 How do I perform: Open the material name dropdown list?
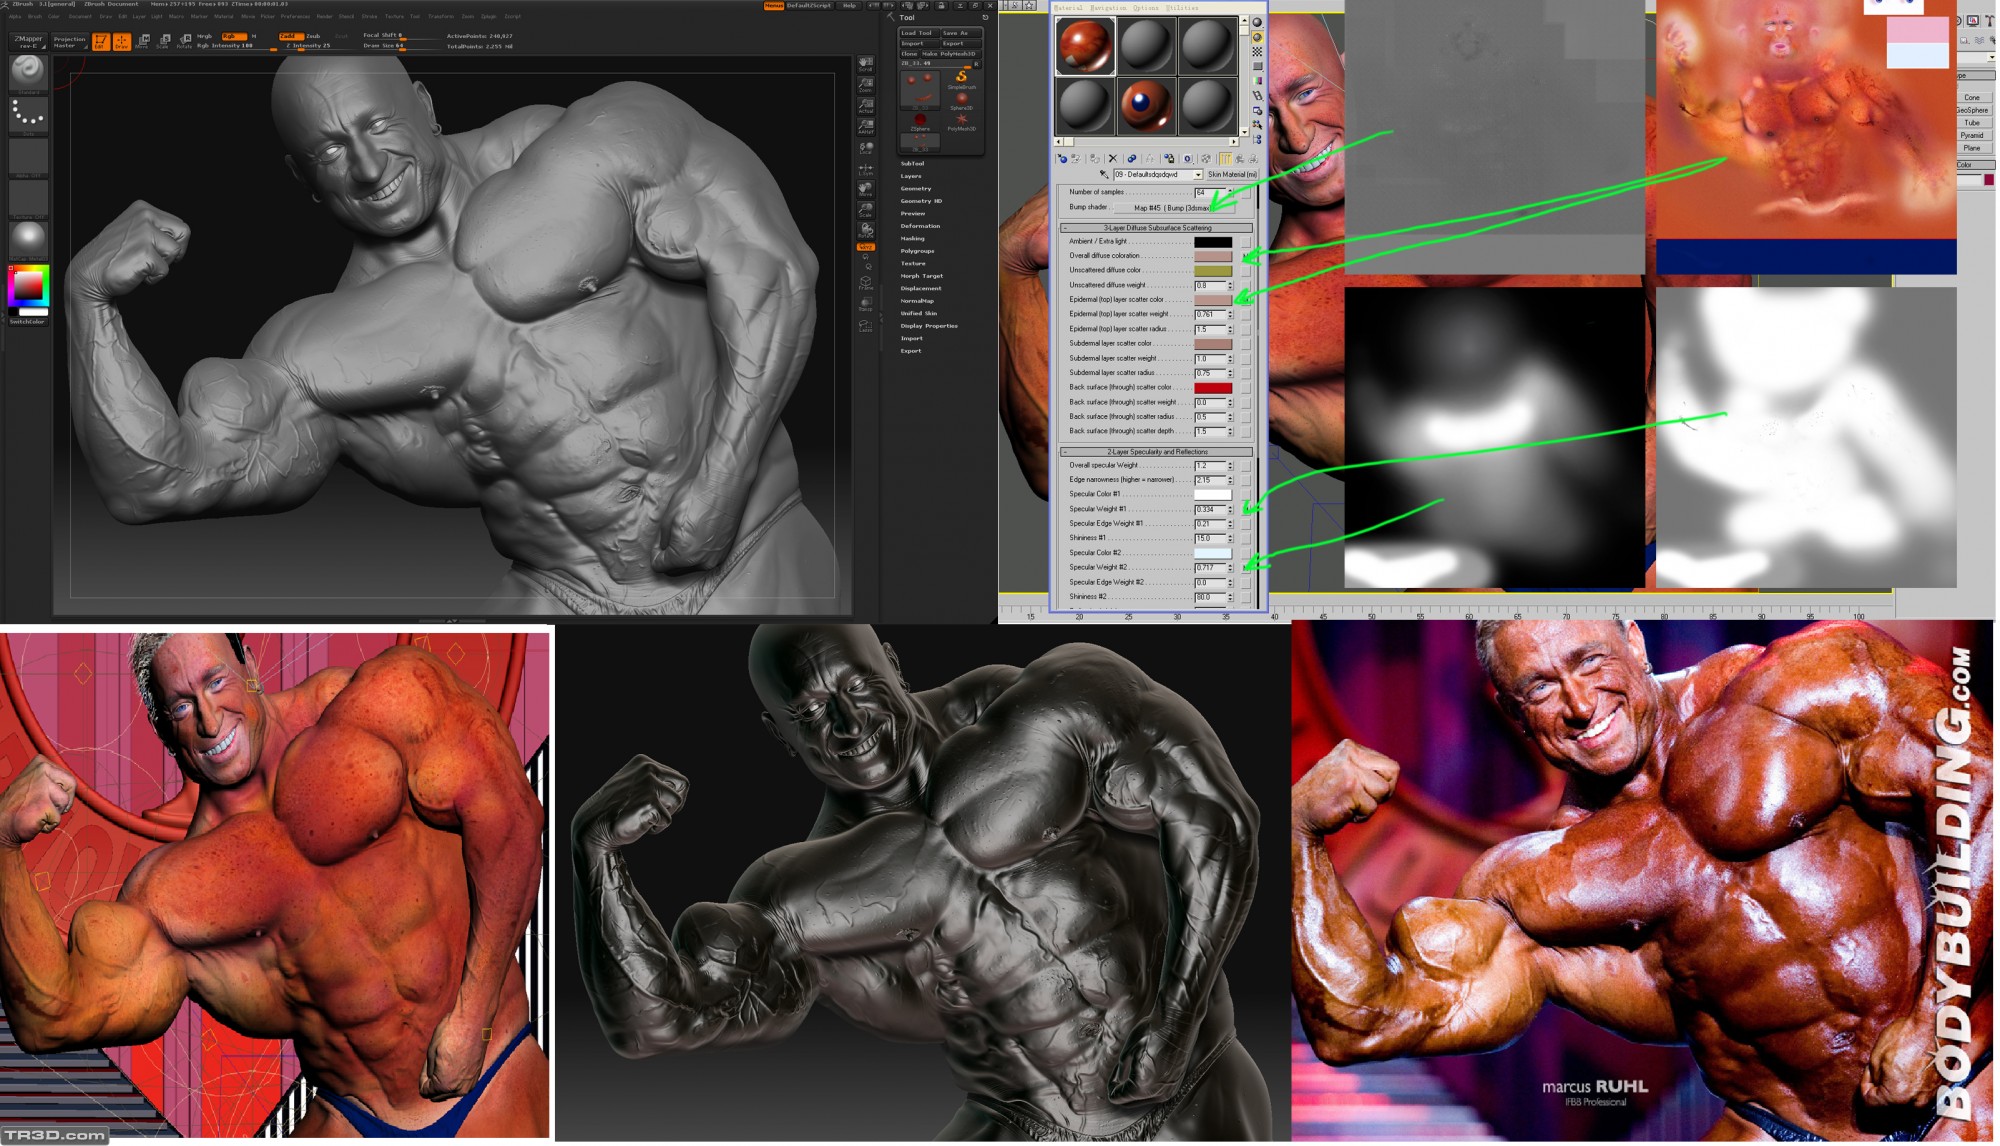[1197, 174]
